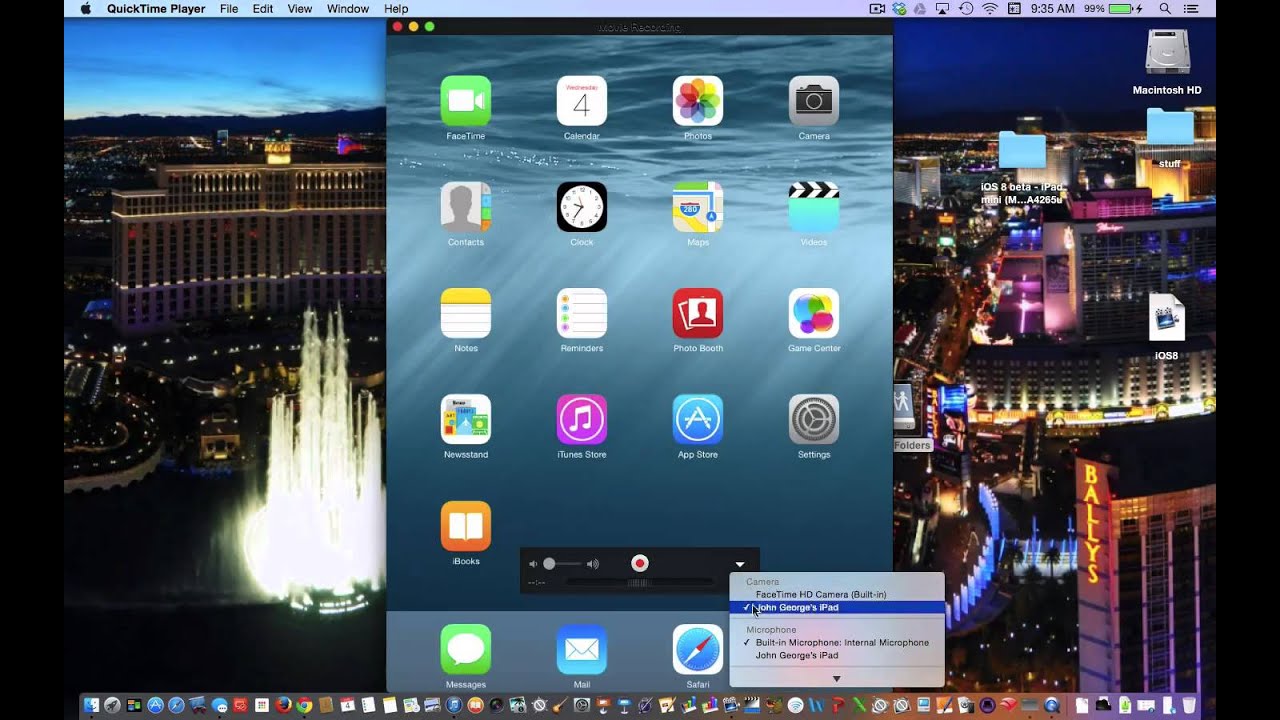Open the Edit menu
The height and width of the screenshot is (720, 1280).
click(x=263, y=8)
